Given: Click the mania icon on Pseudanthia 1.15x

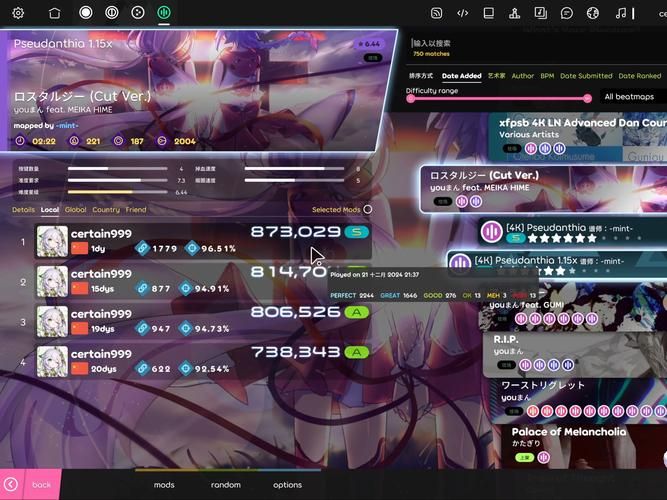Looking at the screenshot, I should point(460,263).
